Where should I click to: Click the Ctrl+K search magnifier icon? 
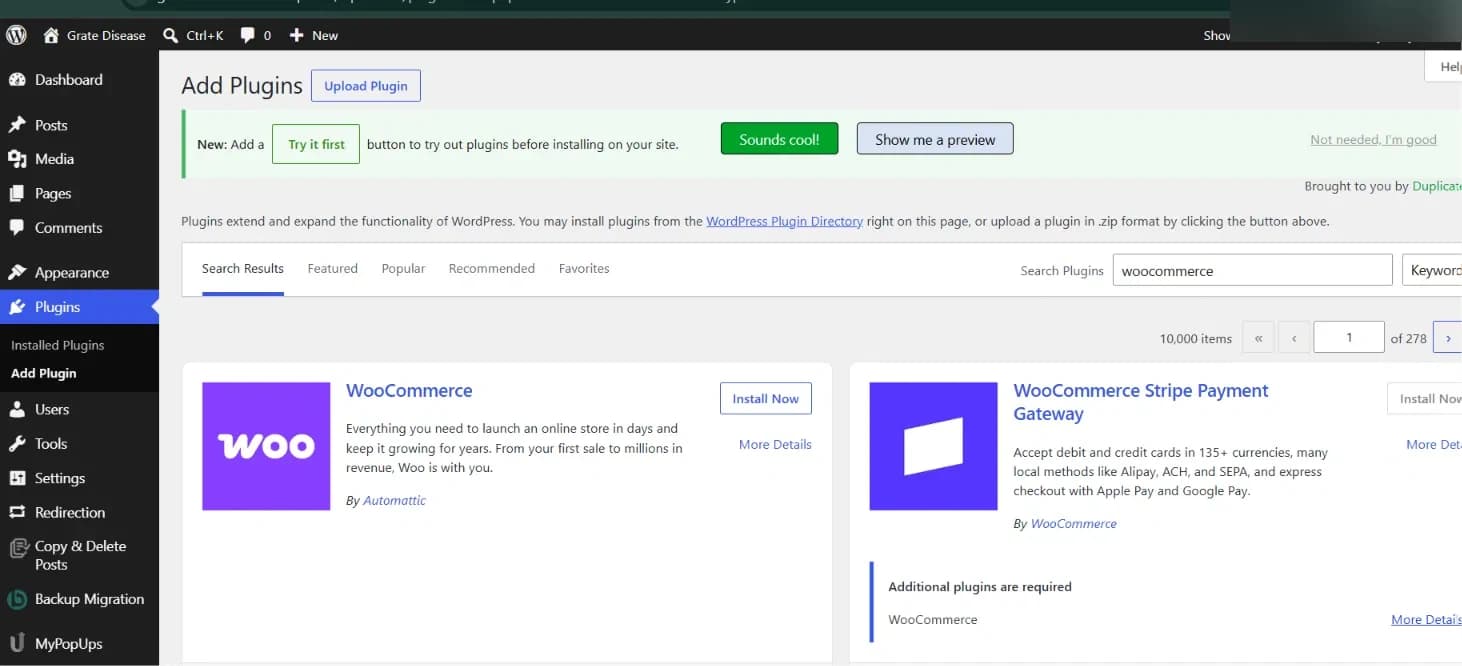[170, 35]
